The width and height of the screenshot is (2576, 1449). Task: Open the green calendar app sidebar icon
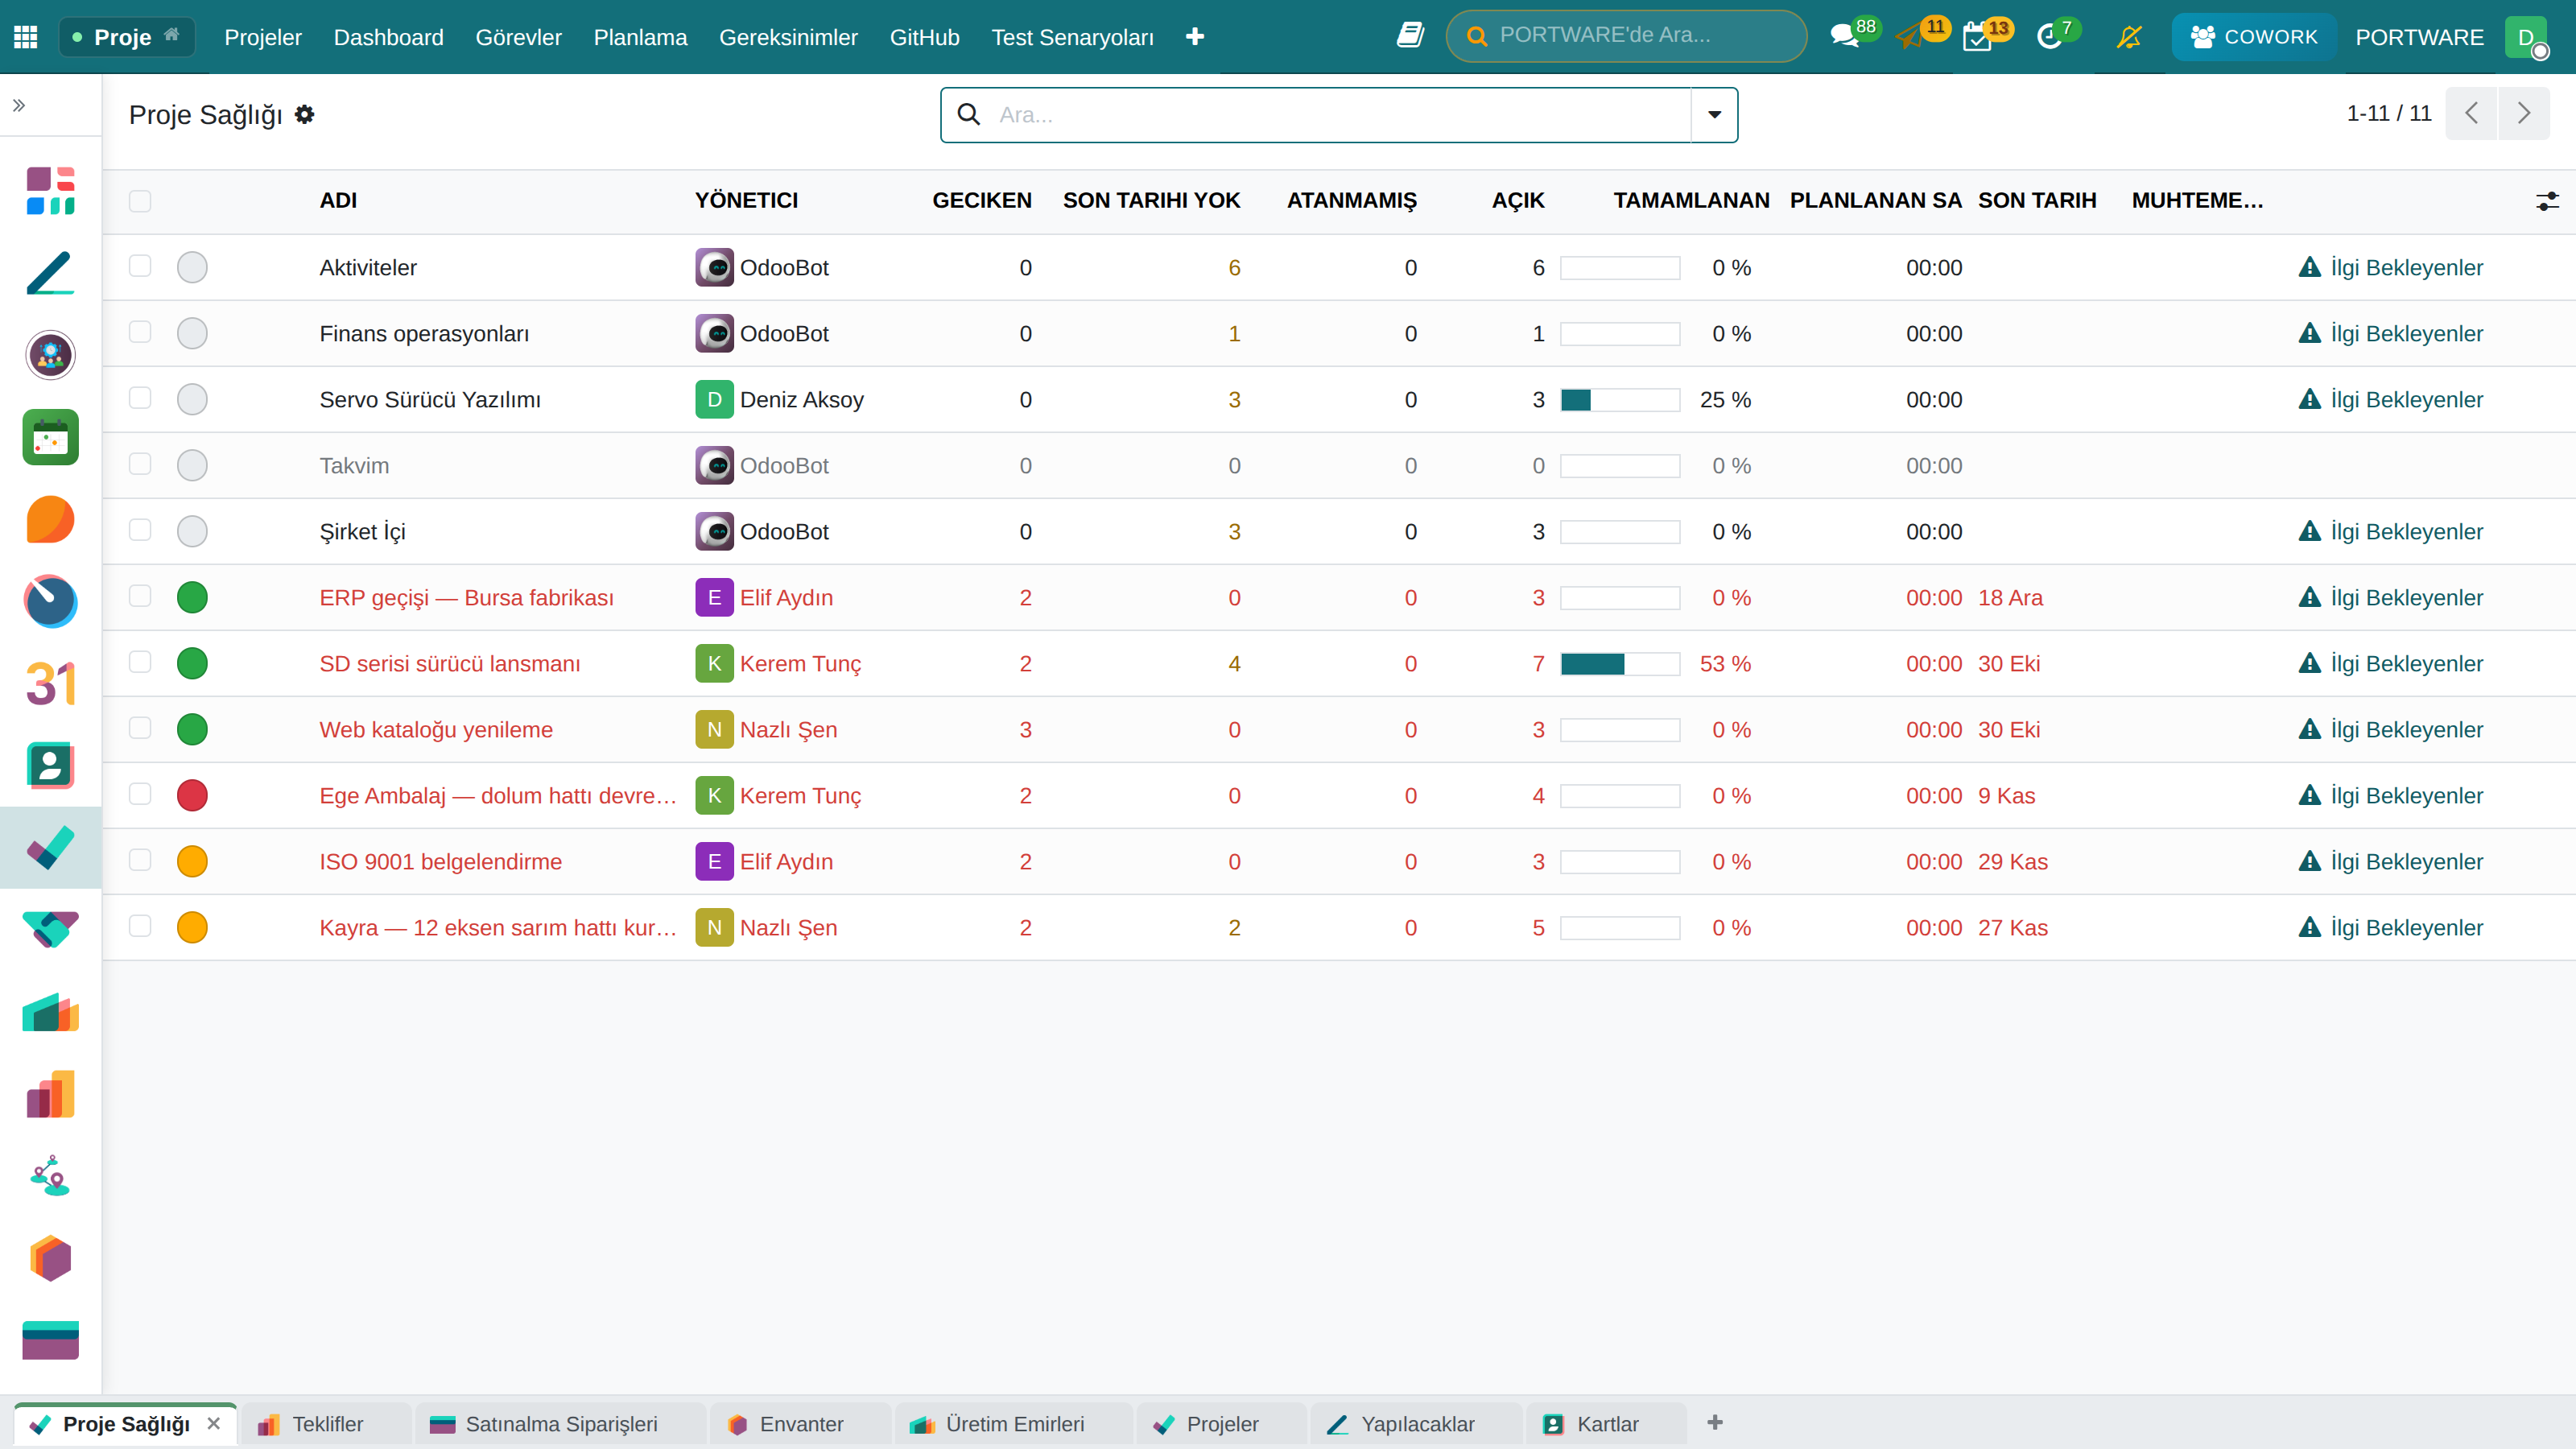[50, 437]
